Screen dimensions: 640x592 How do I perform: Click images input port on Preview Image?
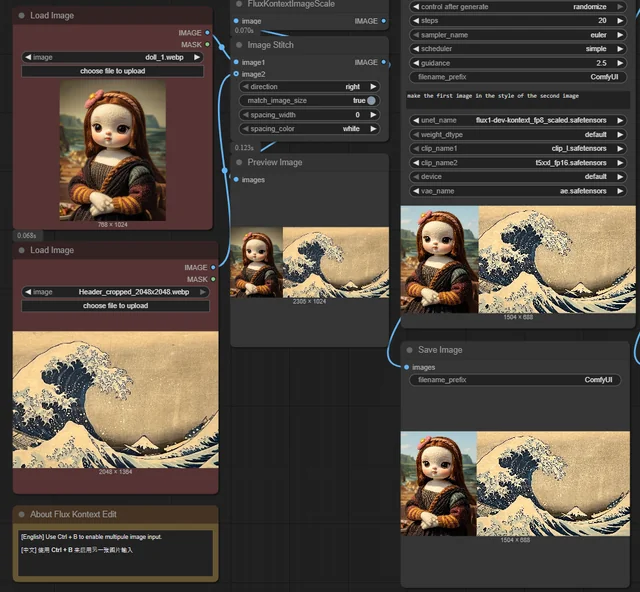click(x=236, y=180)
